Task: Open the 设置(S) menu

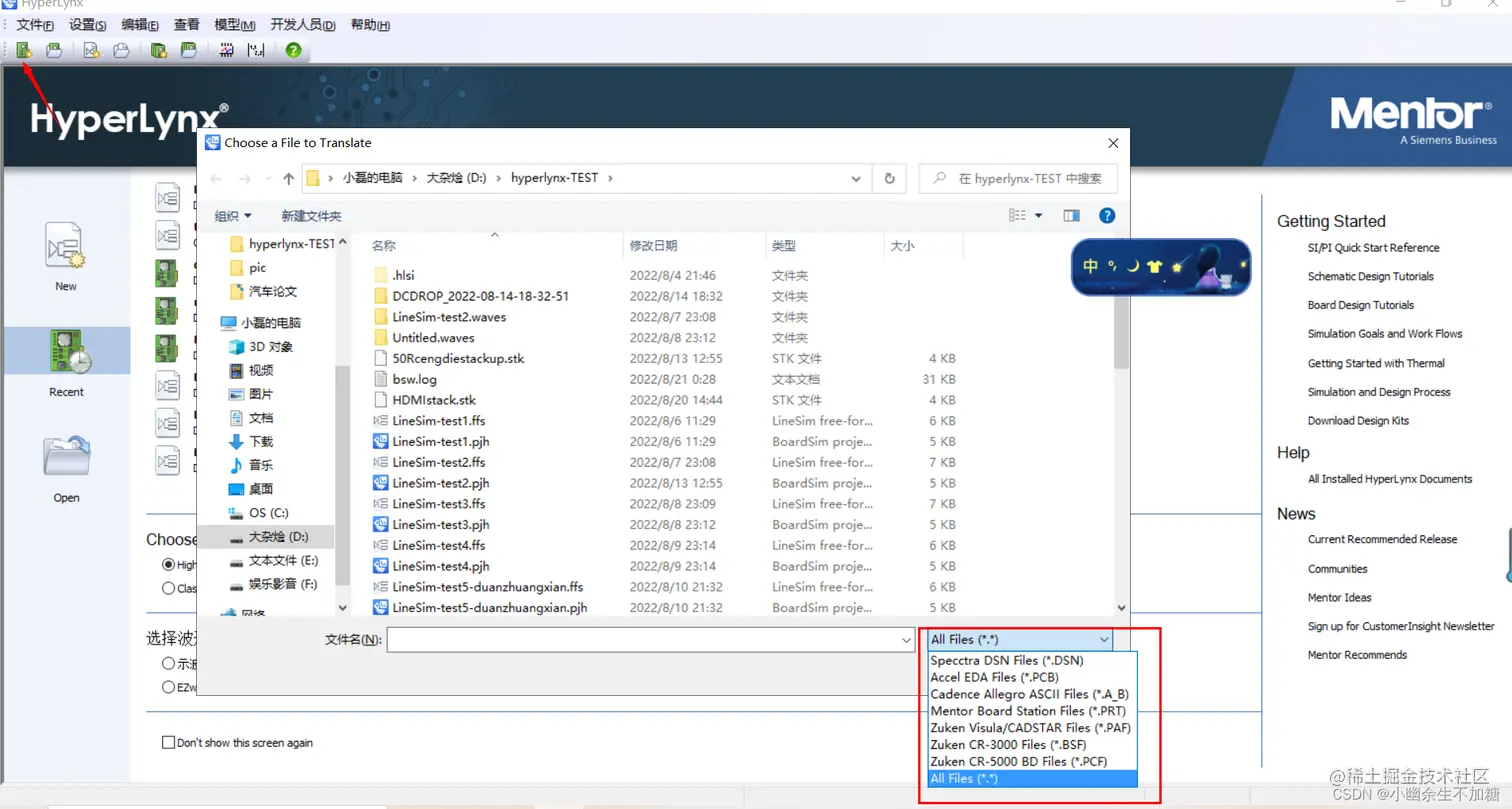Action: tap(88, 25)
